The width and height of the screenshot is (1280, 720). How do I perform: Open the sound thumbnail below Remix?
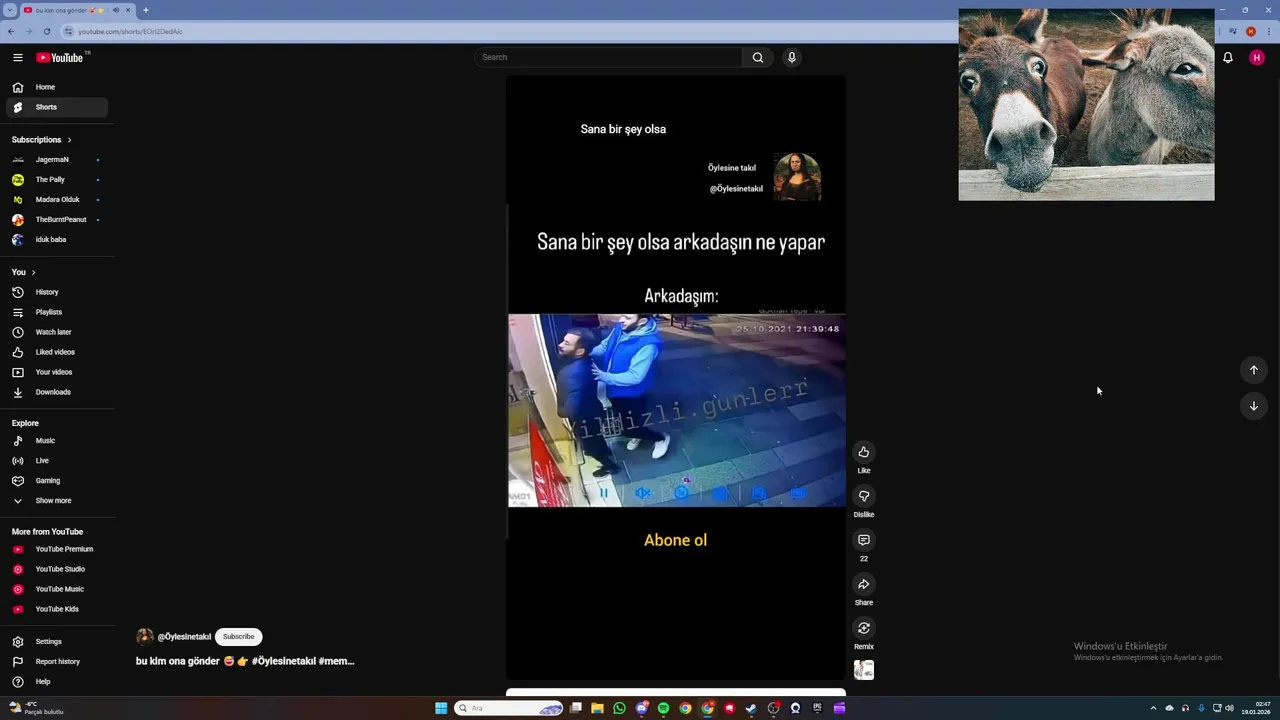pos(864,670)
